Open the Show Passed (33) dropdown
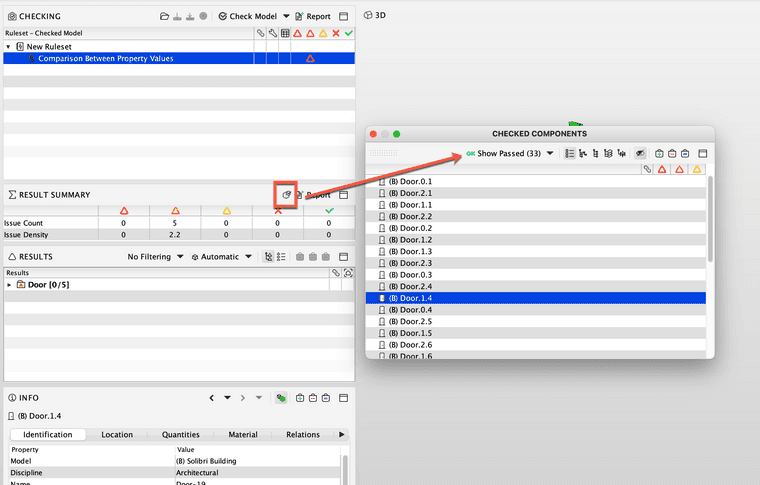 point(510,154)
